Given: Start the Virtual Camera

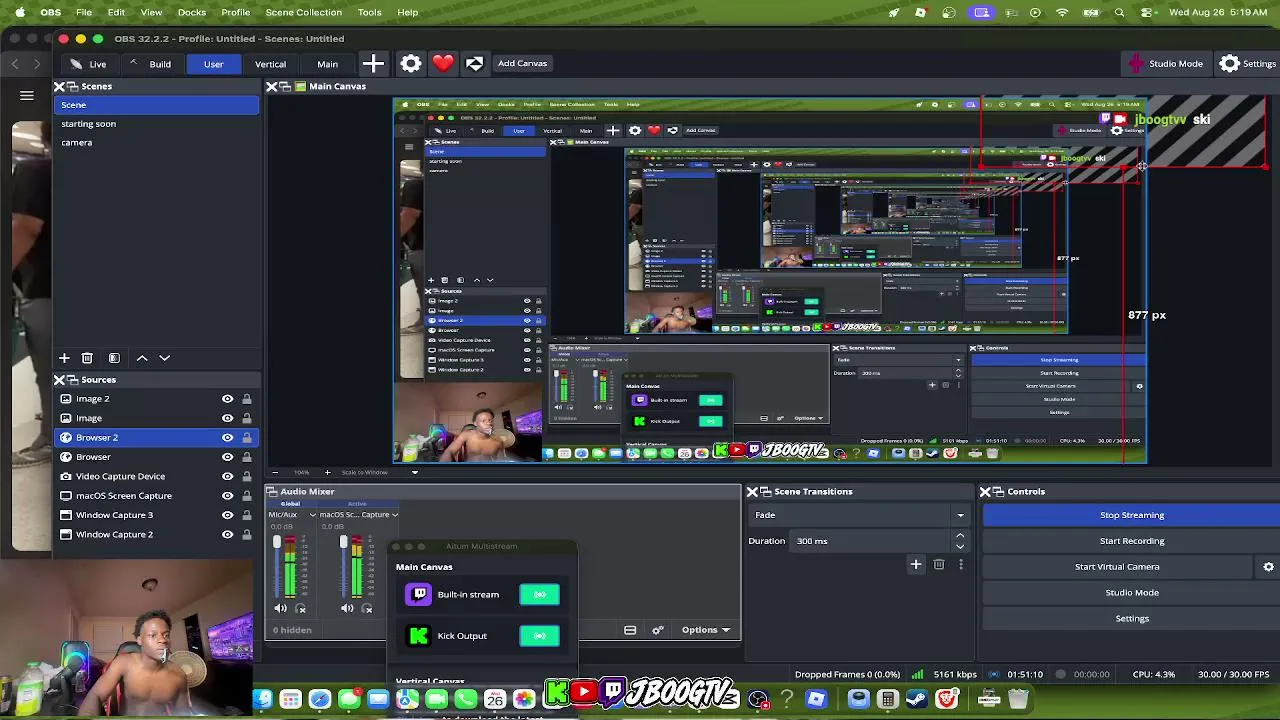Looking at the screenshot, I should point(1117,567).
